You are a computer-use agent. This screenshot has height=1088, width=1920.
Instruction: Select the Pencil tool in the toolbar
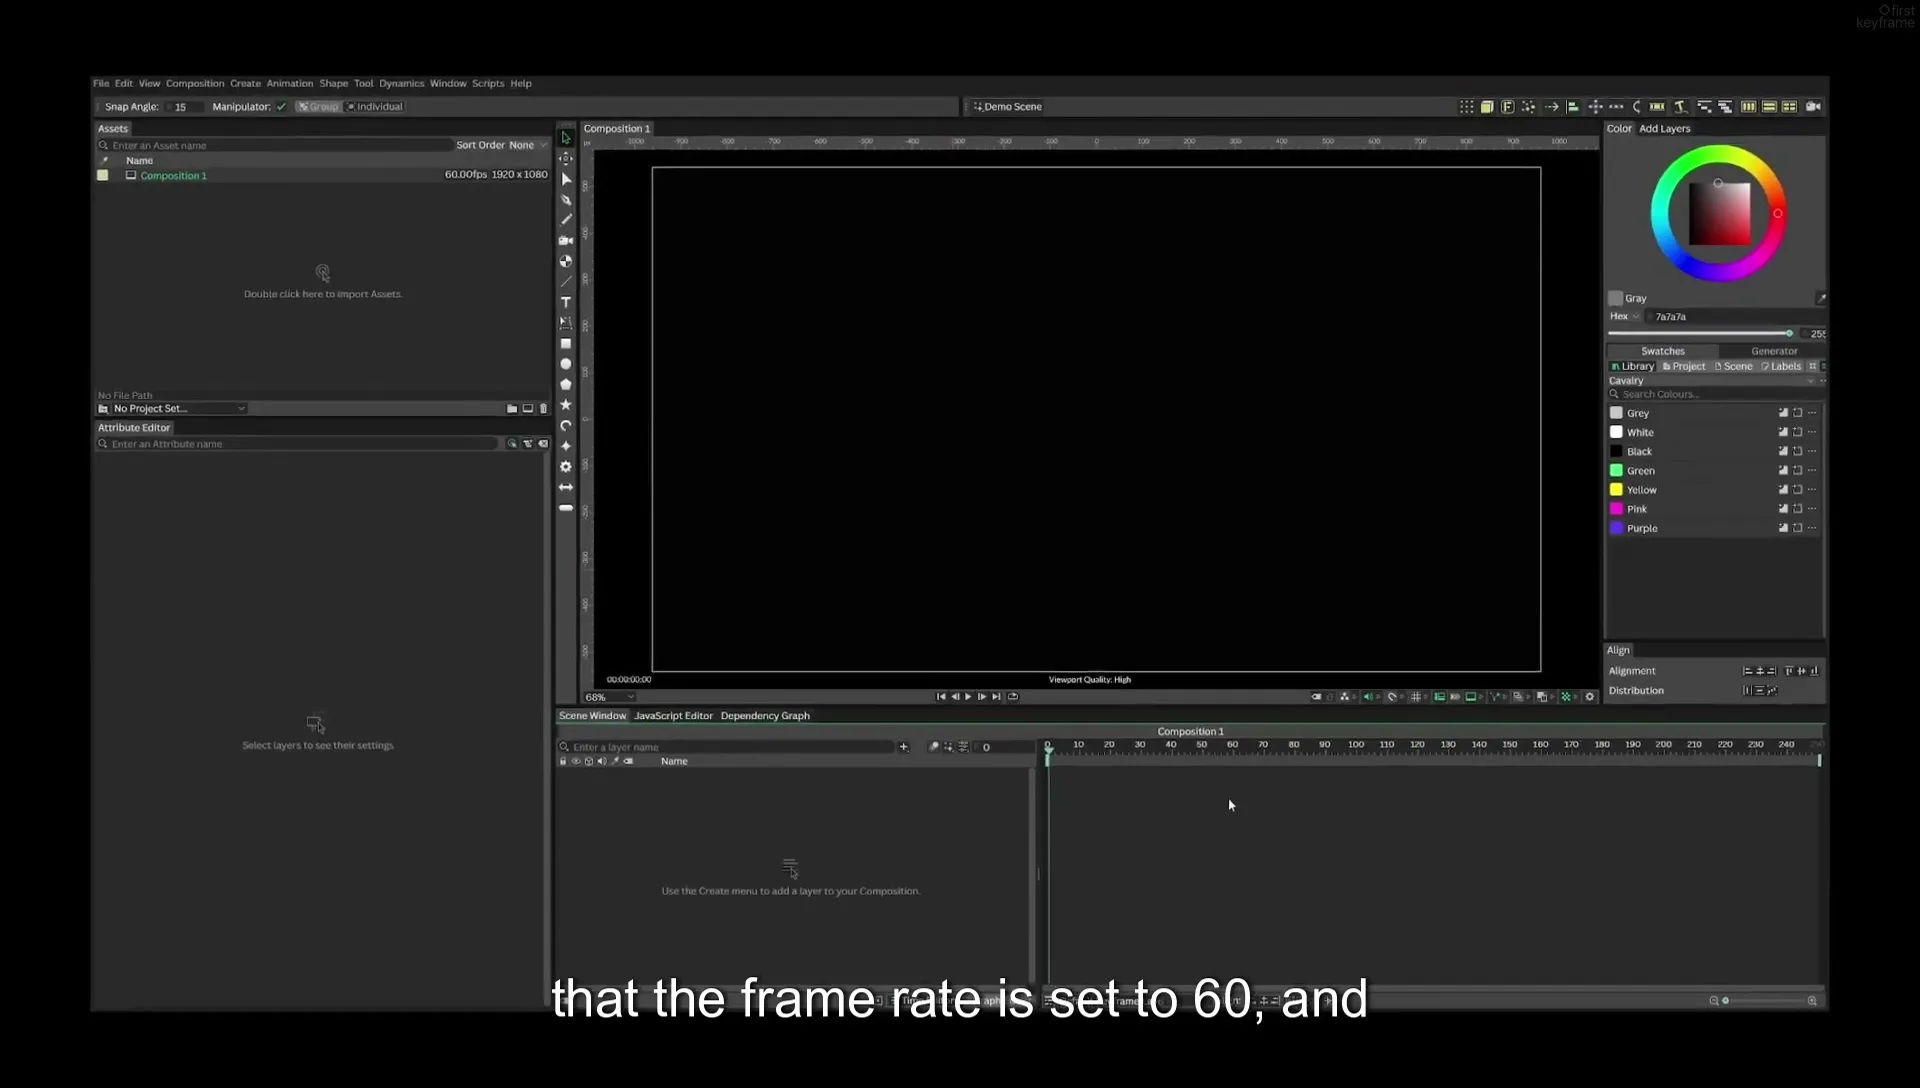tap(566, 220)
